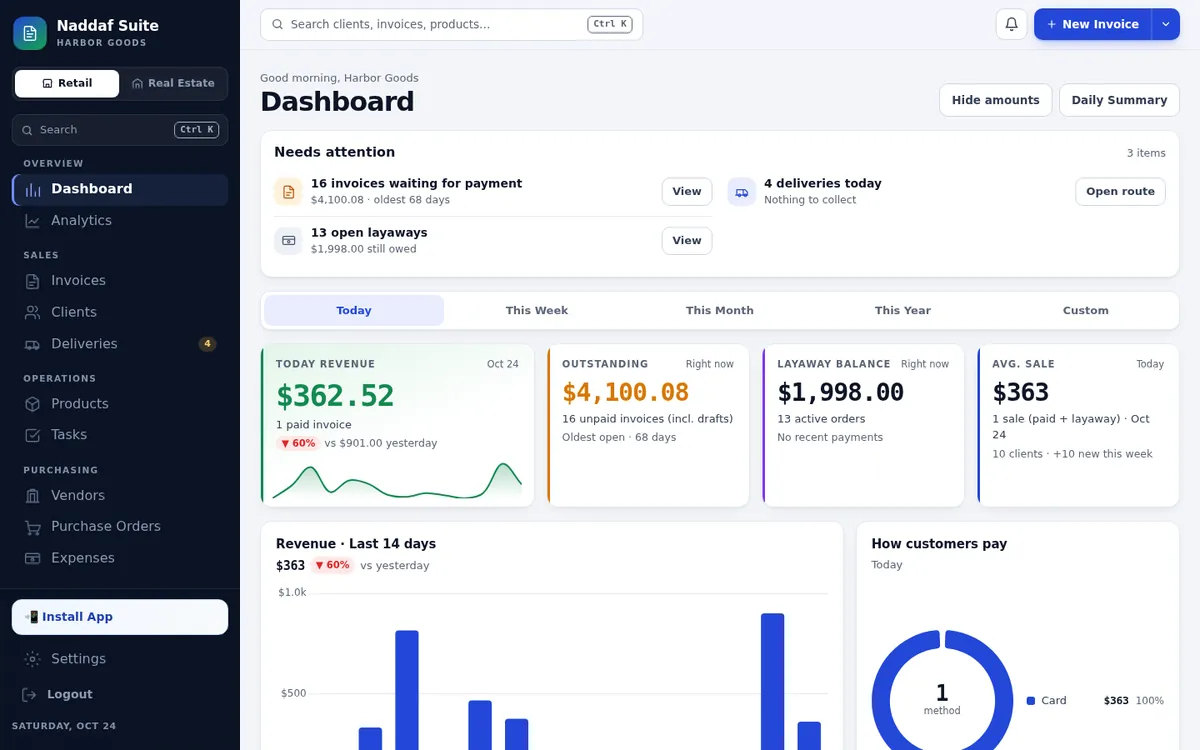View the 13 open layaways
The image size is (1200, 750).
click(x=687, y=240)
